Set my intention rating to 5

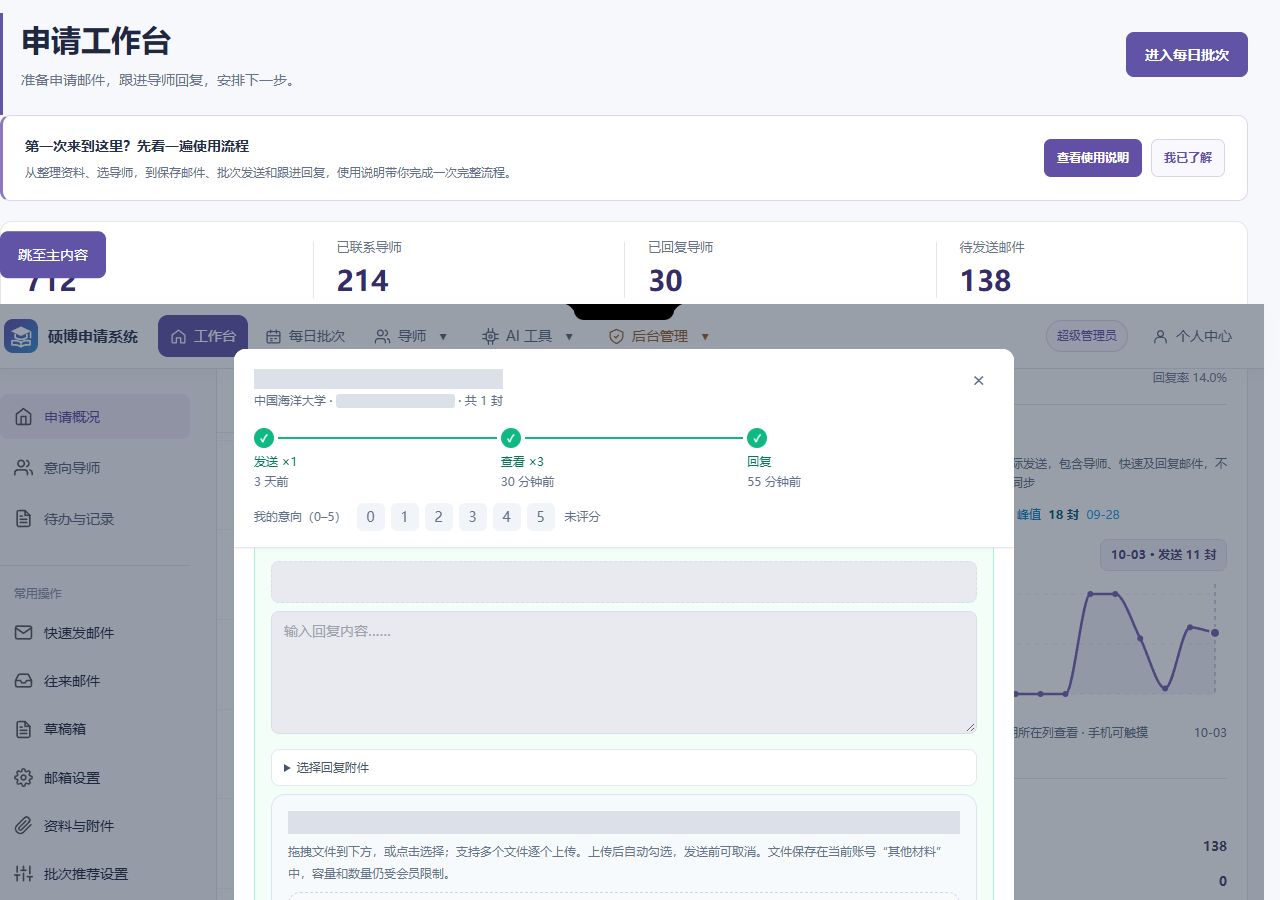[541, 517]
